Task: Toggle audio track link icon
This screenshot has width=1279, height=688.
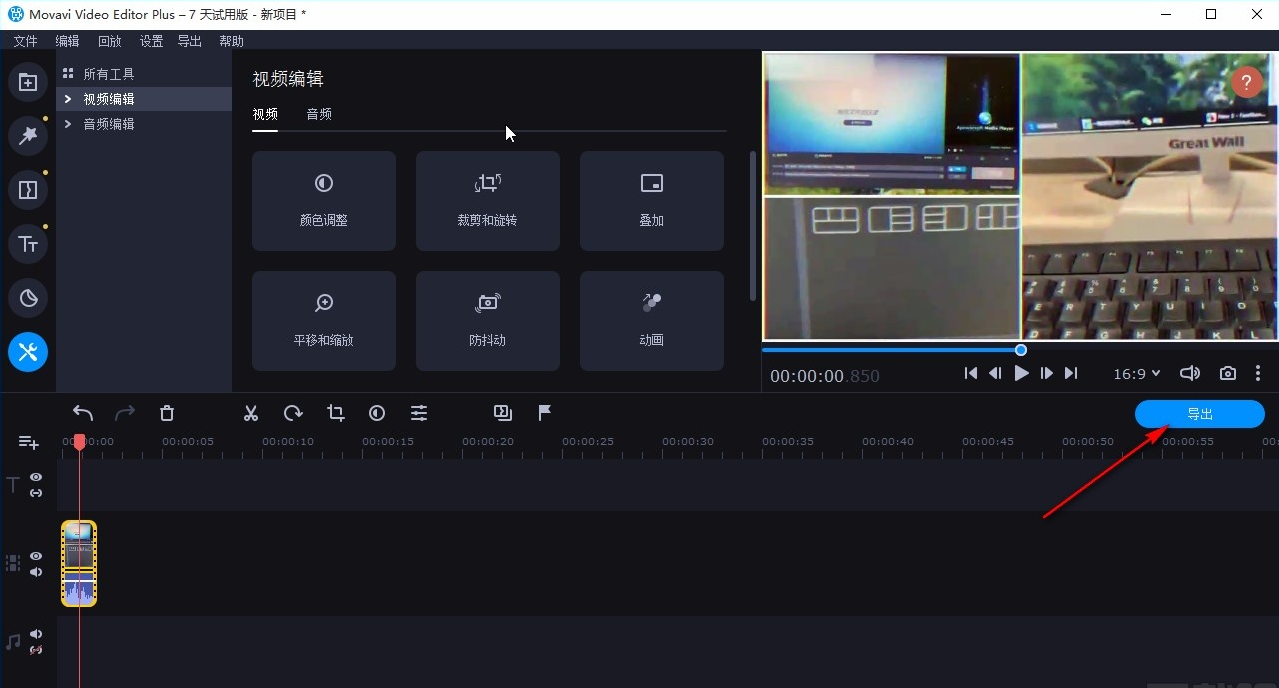Action: tap(36, 650)
